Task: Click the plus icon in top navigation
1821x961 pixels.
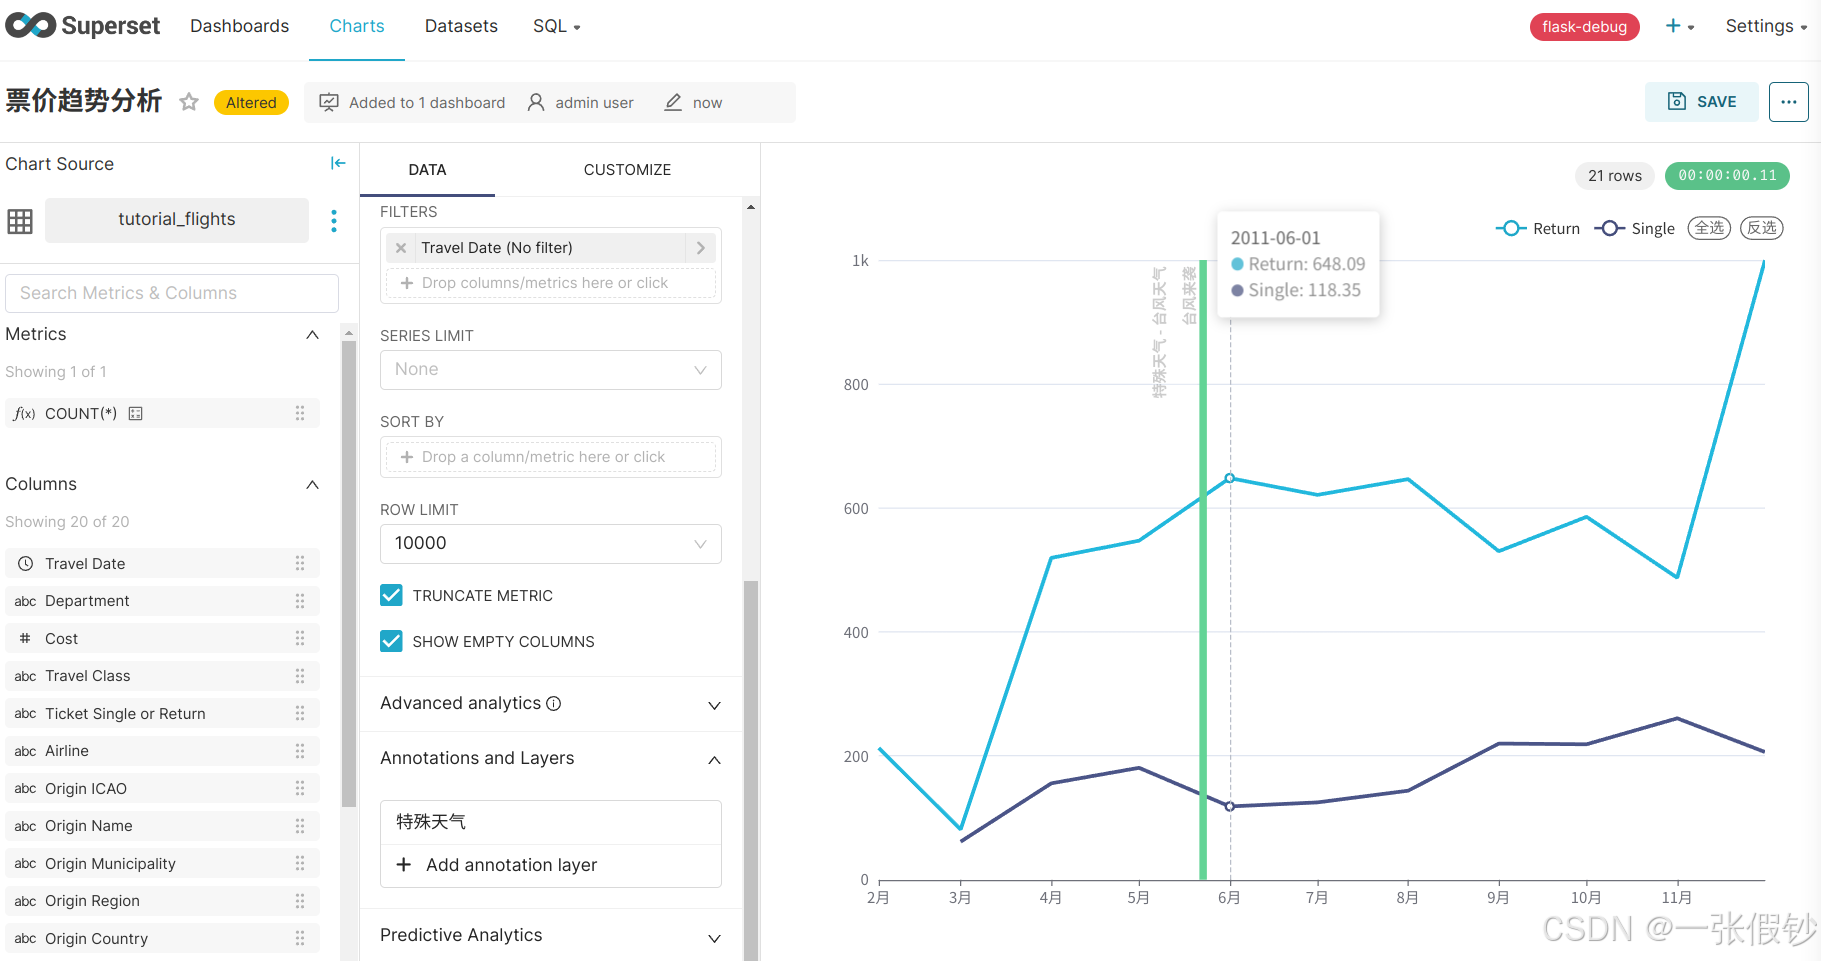Action: click(1673, 26)
